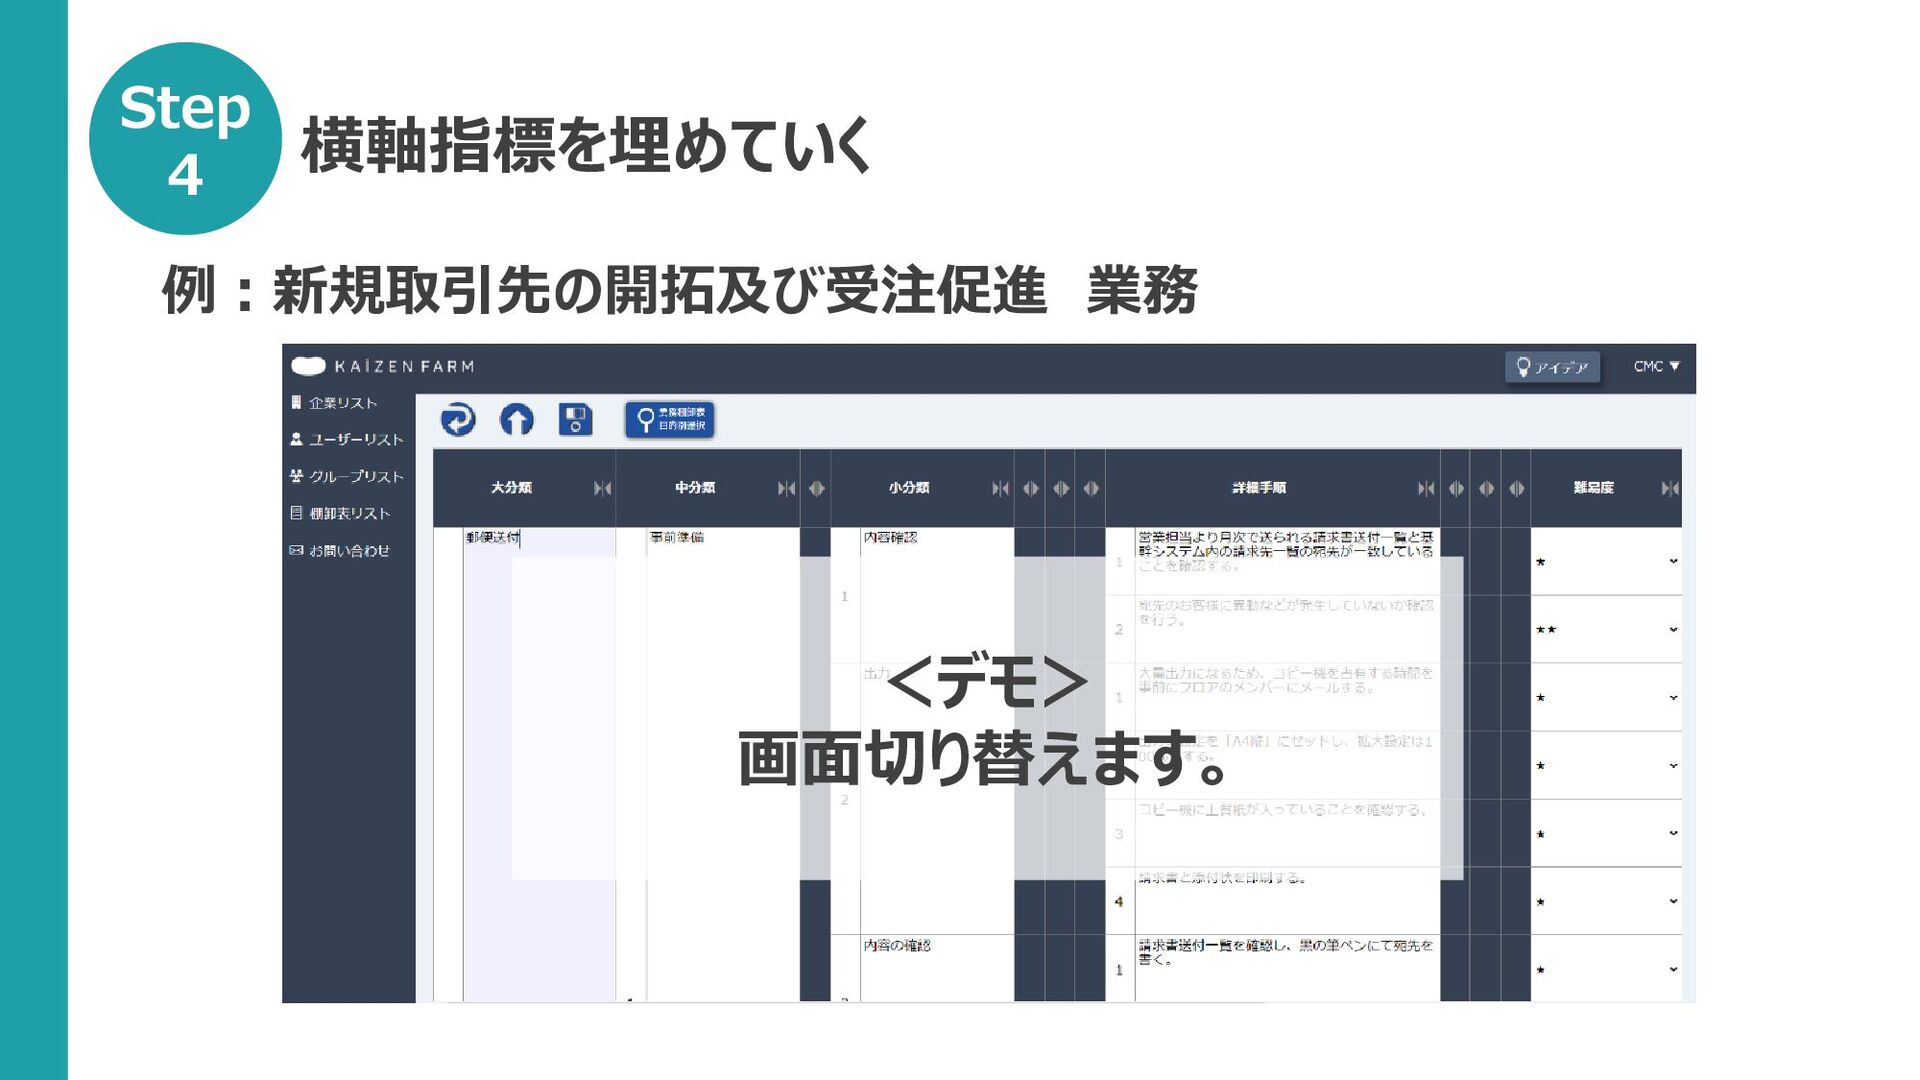
Task: Click the building icon beside 企業リスト
Action: point(296,402)
